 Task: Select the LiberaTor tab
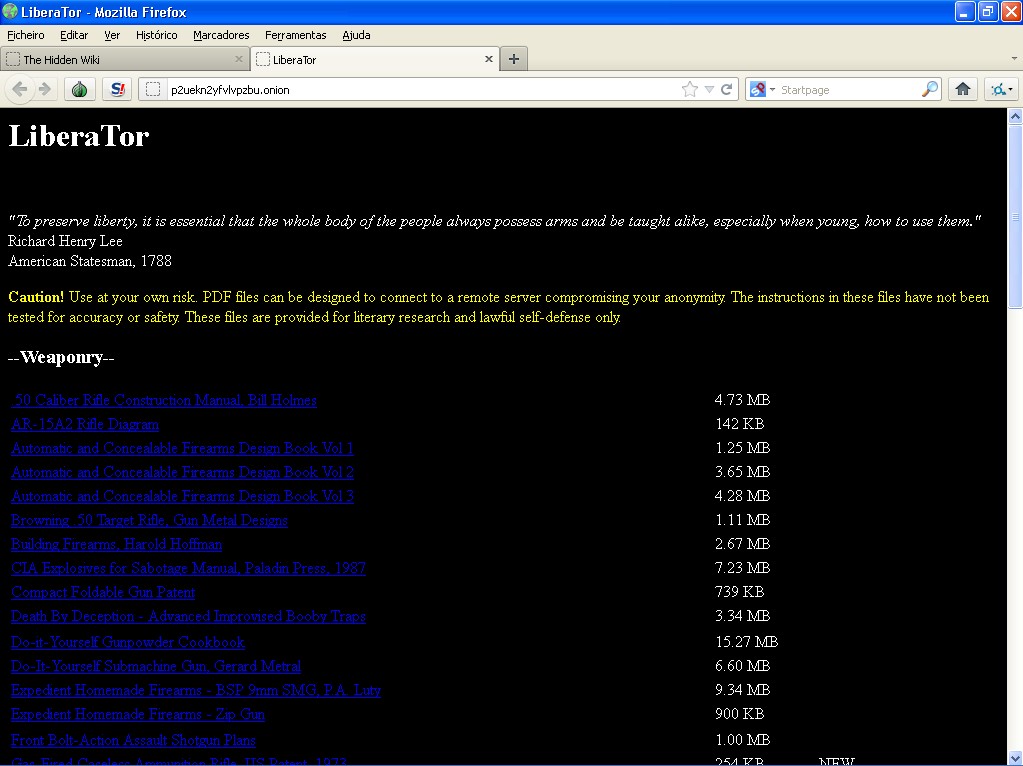point(375,59)
